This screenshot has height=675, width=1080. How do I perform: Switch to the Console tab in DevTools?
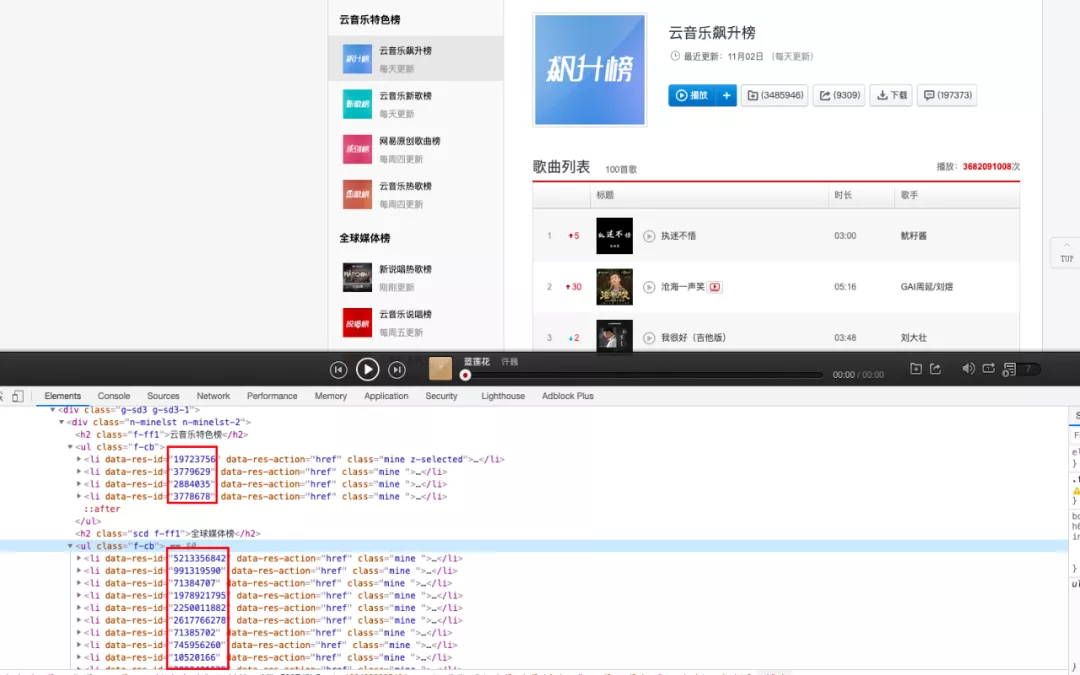pyautogui.click(x=114, y=396)
